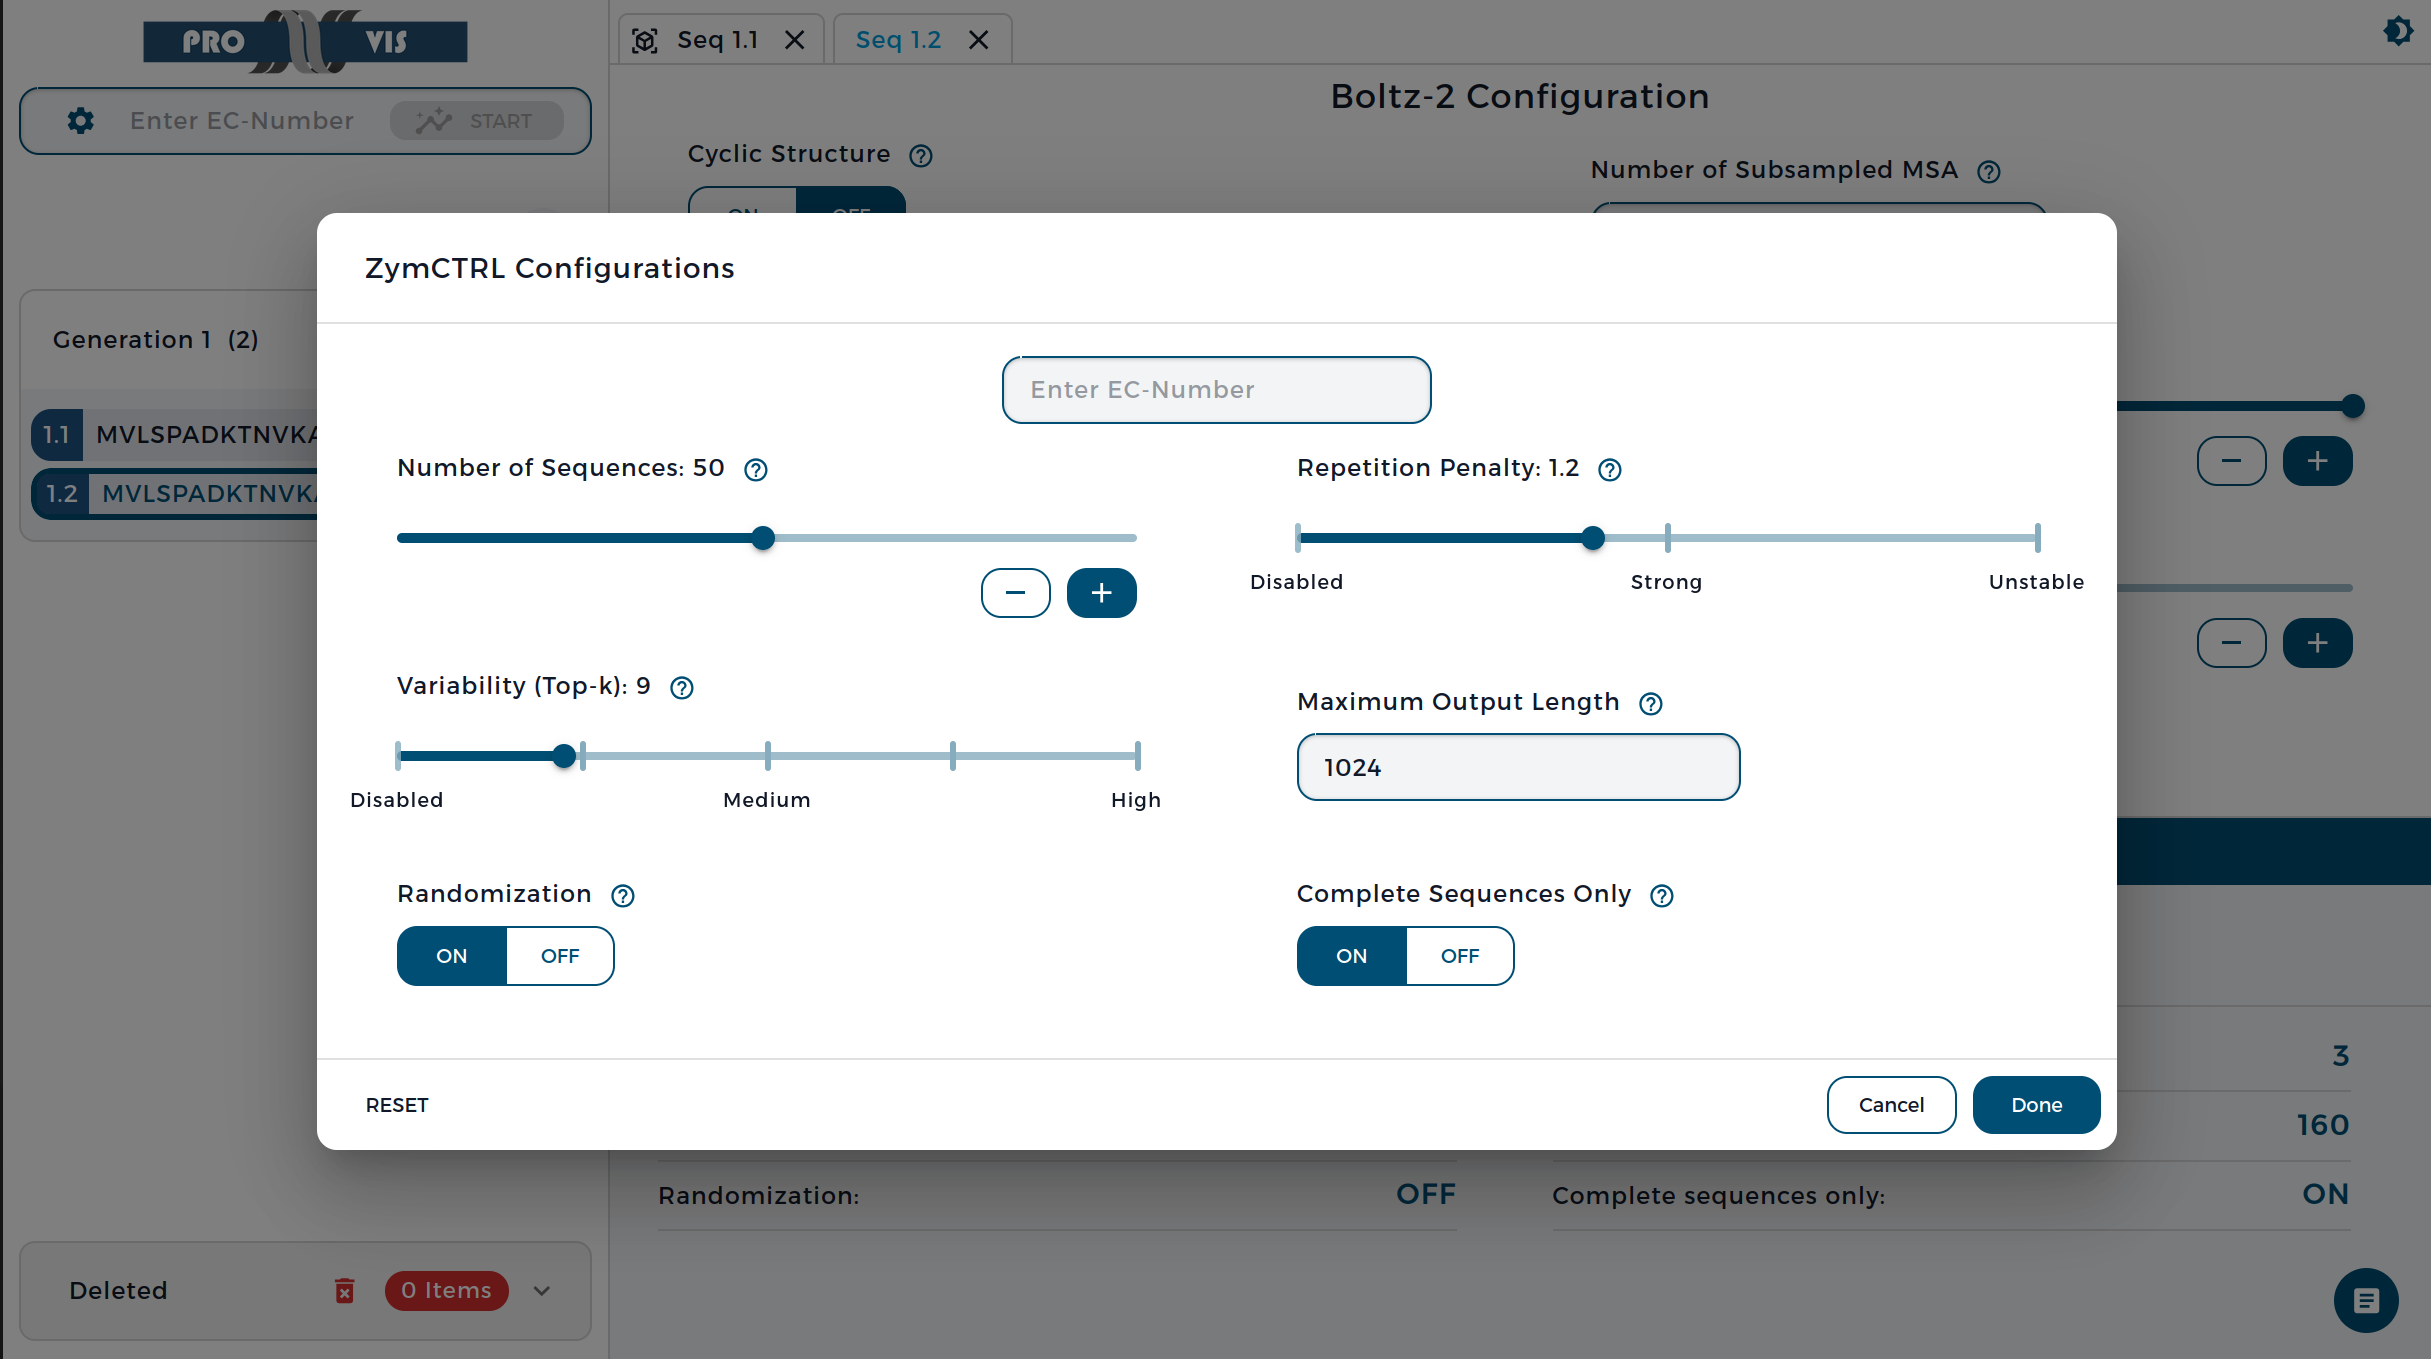This screenshot has width=2431, height=1359.
Task: Open Maximum Output Length help icon
Action: pos(1651,704)
